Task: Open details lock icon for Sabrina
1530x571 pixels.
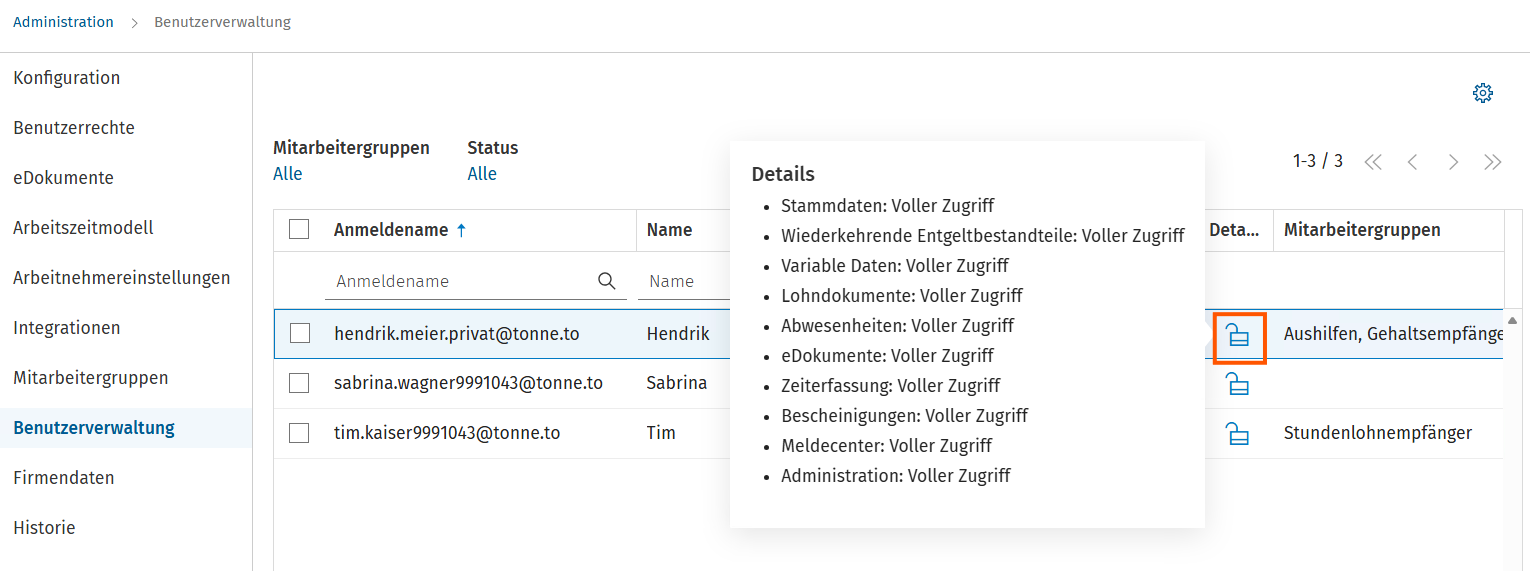Action: pyautogui.click(x=1238, y=384)
